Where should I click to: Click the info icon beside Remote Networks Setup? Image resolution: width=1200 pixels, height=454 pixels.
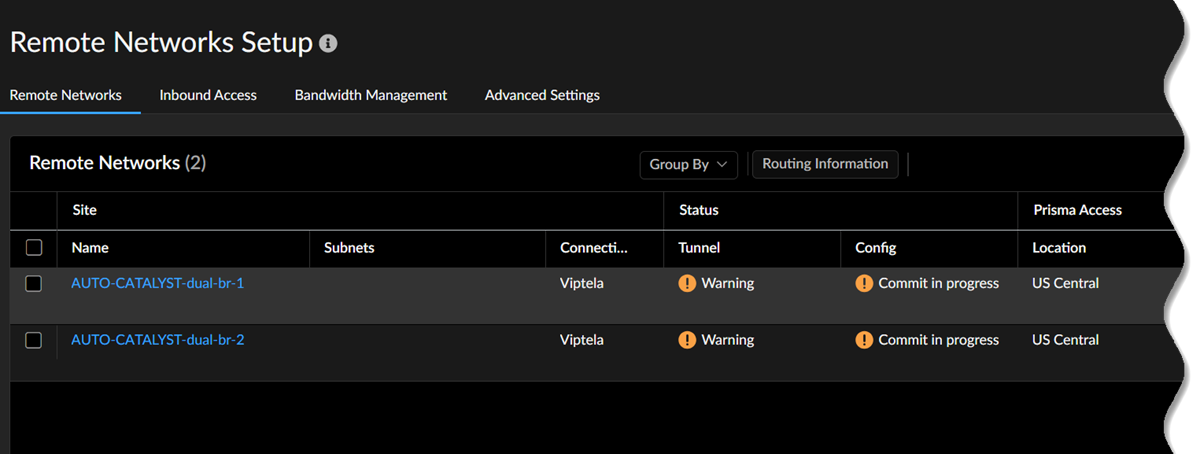tap(328, 44)
